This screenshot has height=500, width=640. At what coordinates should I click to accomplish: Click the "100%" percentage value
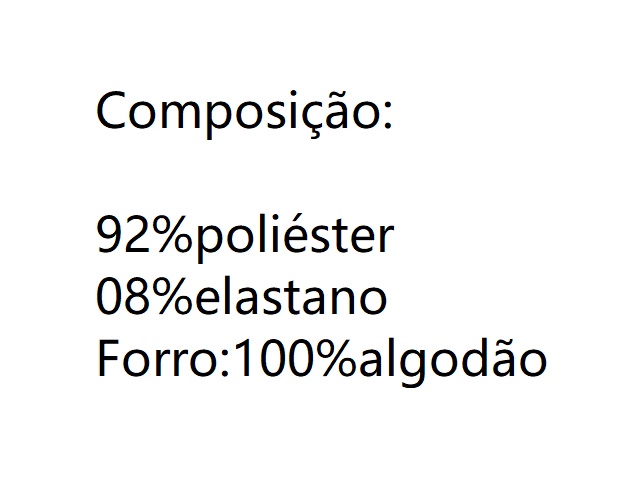(285, 359)
